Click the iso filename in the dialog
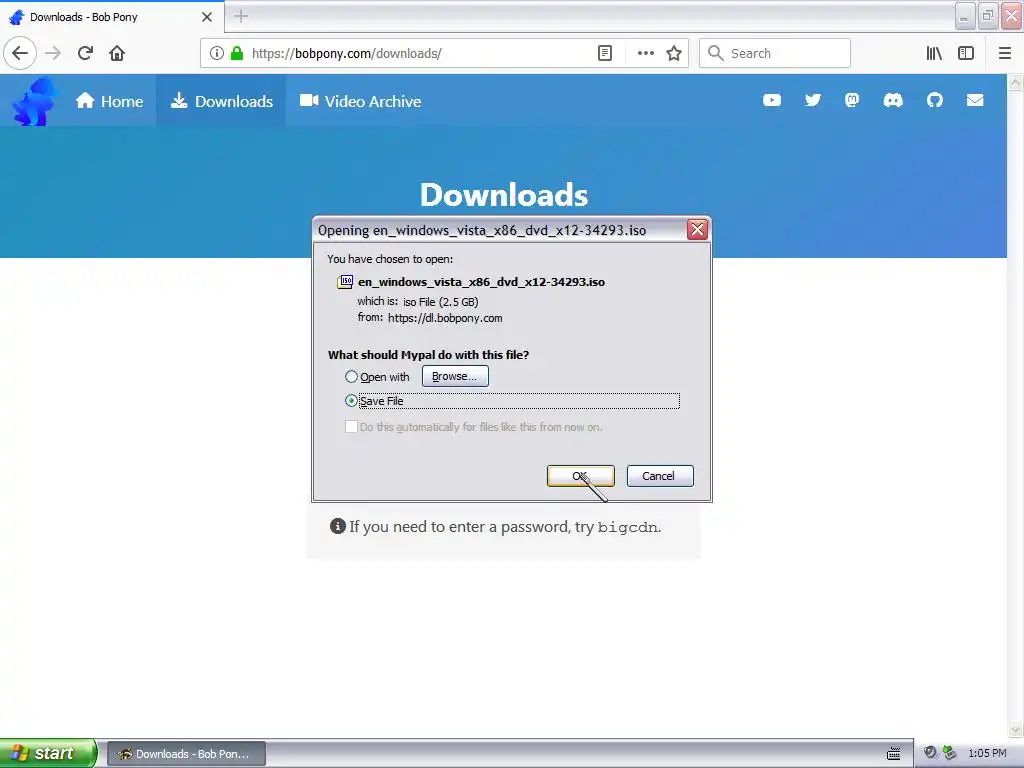 481,282
